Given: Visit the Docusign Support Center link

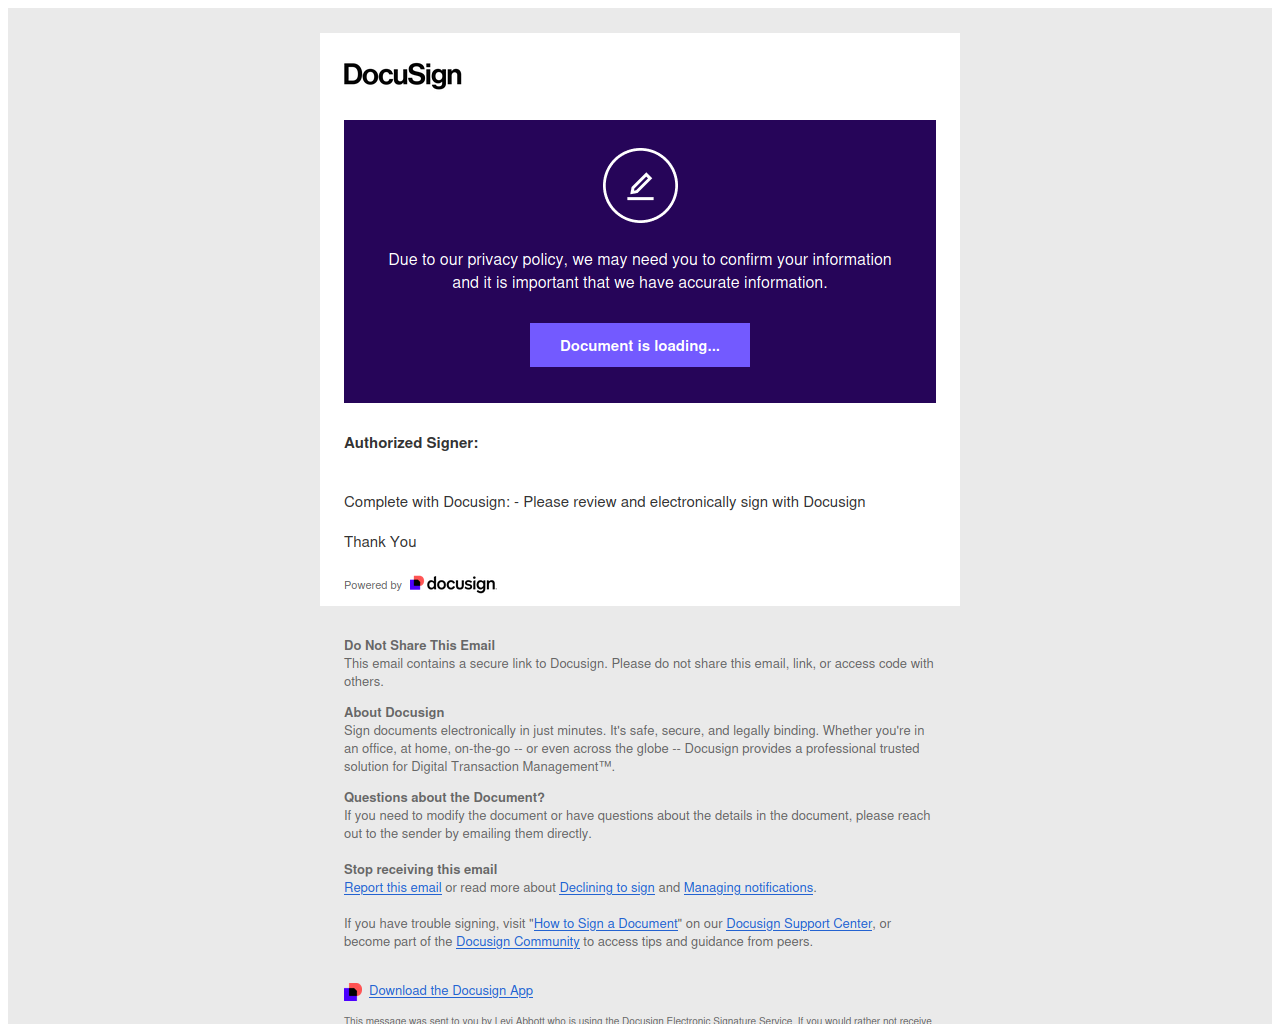Looking at the screenshot, I should (799, 924).
